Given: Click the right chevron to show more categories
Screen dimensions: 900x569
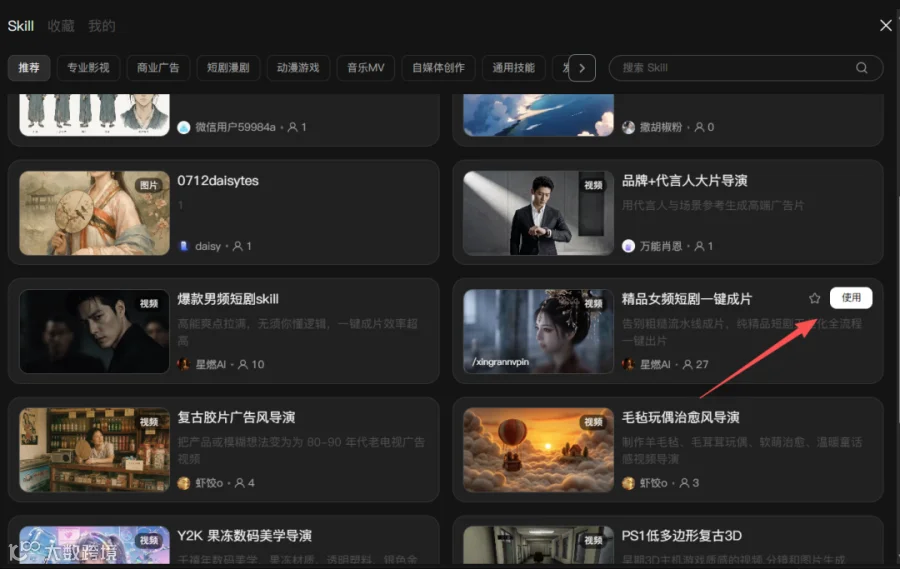Looking at the screenshot, I should coord(582,68).
